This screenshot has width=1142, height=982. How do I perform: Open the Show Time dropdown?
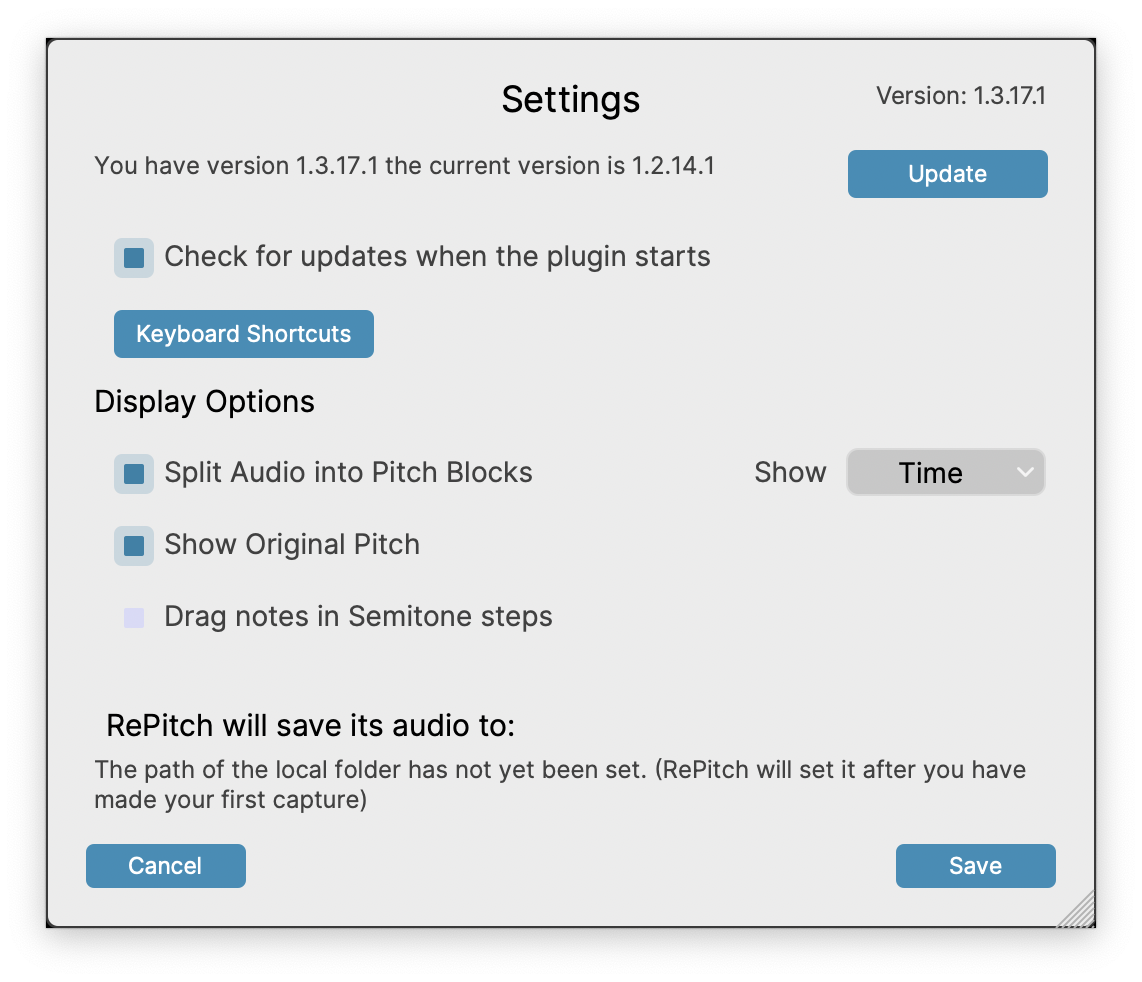930,473
